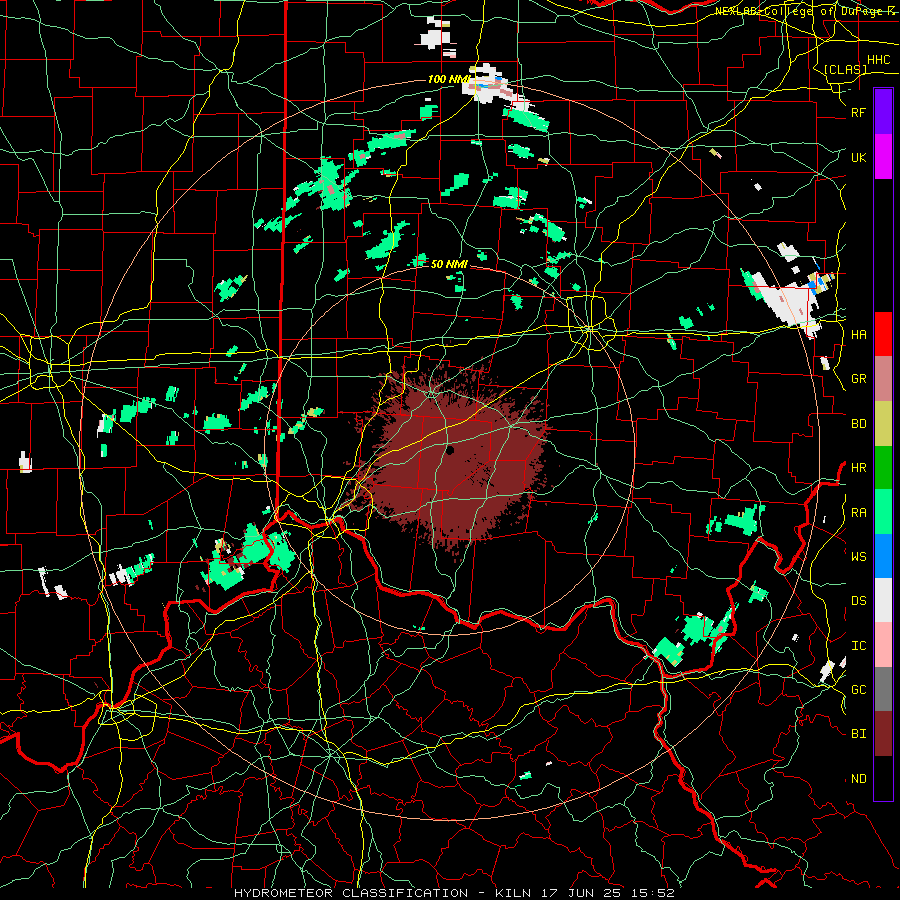Click the GC legend label
This screenshot has height=900, width=900.
[x=859, y=689]
